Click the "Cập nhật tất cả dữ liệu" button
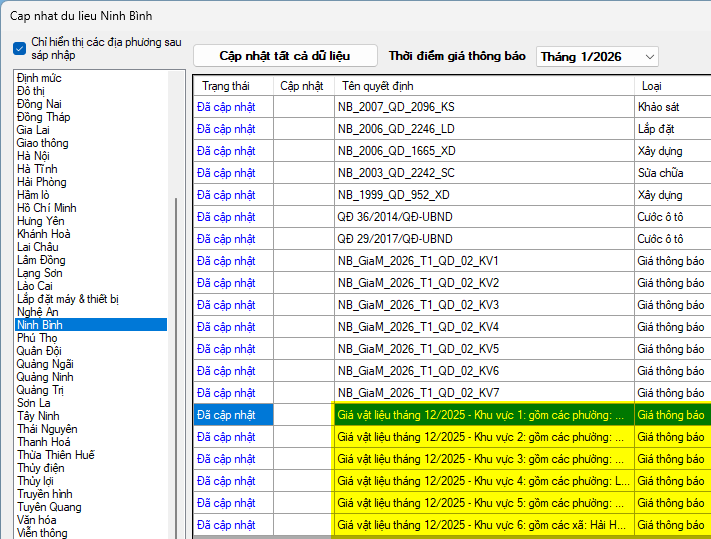Viewport: 711px width, 539px height. (x=285, y=56)
